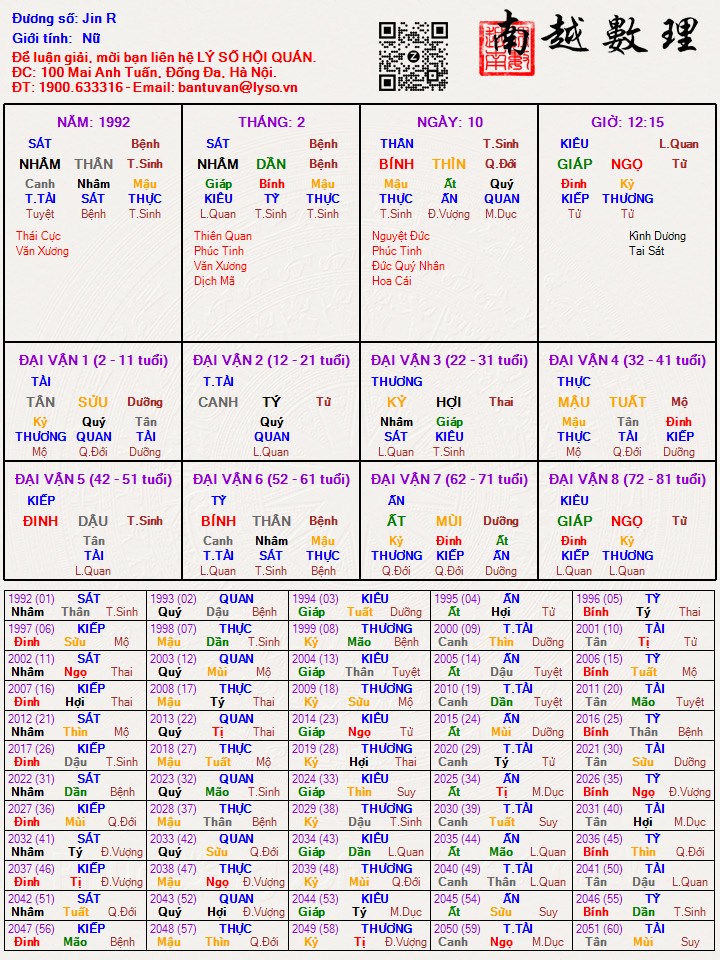This screenshot has width=720, height=960.
Task: Click the QR code image
Action: (x=413, y=56)
